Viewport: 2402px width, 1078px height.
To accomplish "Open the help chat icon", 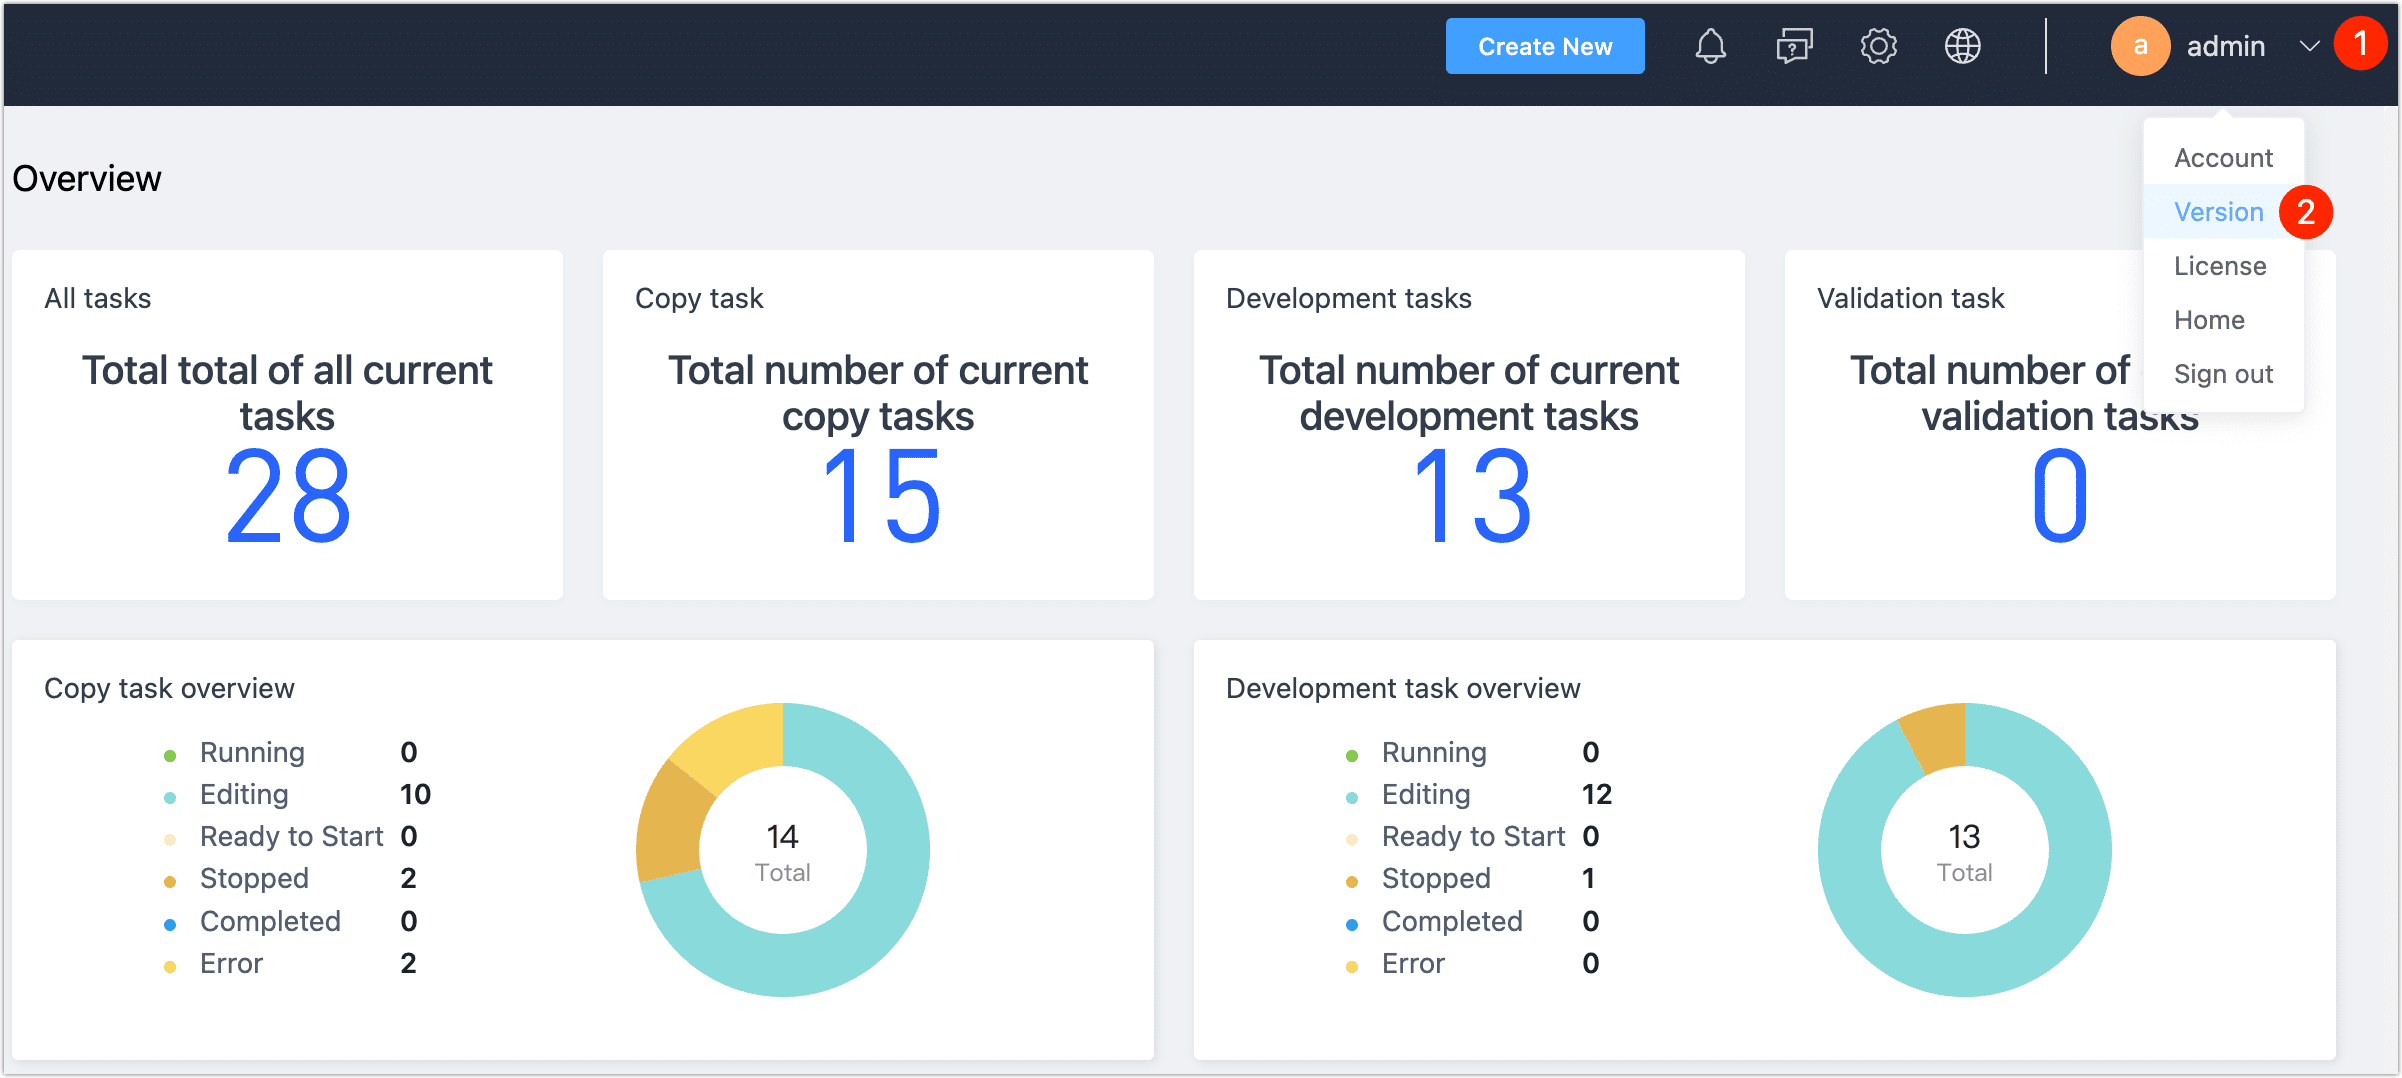I will tap(1794, 46).
